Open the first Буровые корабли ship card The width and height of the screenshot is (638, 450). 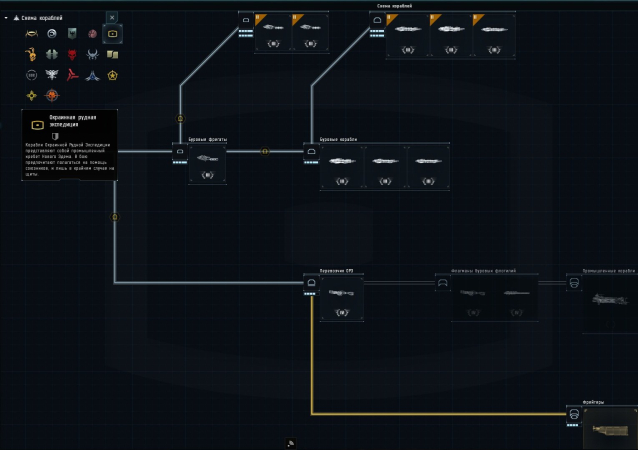(342, 167)
